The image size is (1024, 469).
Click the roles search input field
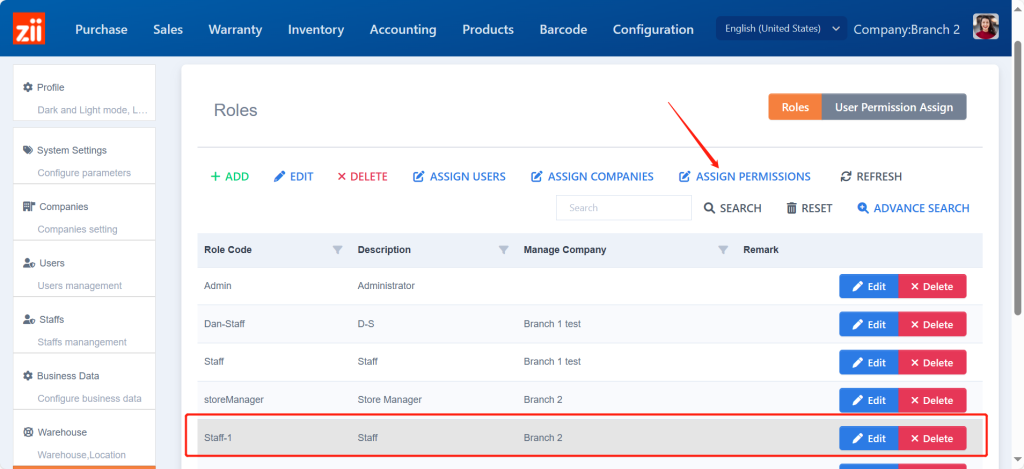(x=623, y=208)
